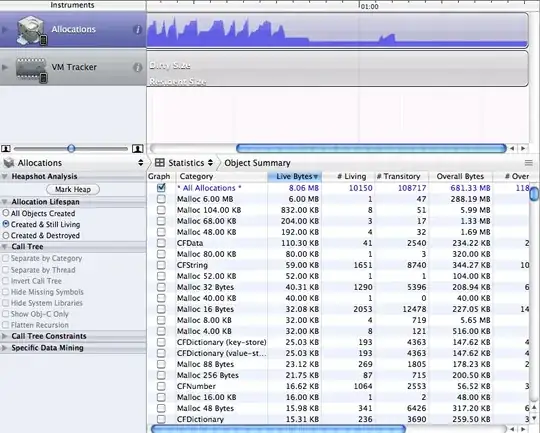
Task: Expand the Allocations track disclosure triangle
Action: [x=5, y=30]
